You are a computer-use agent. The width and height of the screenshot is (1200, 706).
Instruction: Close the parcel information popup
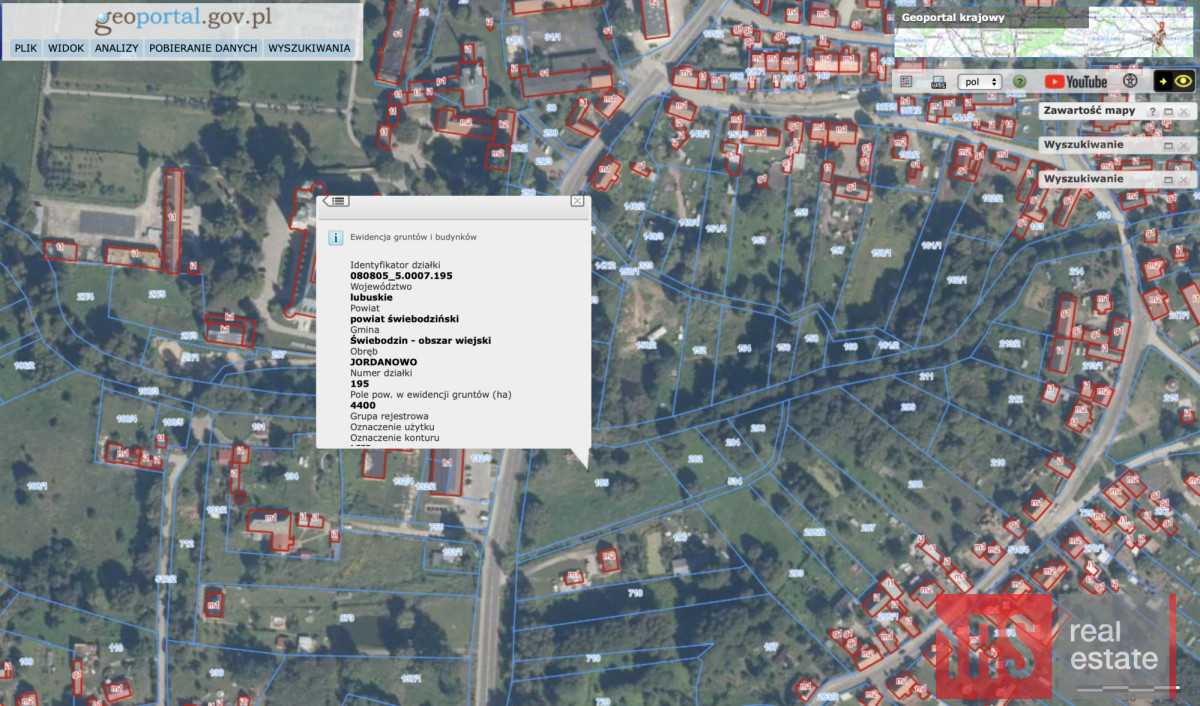[x=577, y=201]
